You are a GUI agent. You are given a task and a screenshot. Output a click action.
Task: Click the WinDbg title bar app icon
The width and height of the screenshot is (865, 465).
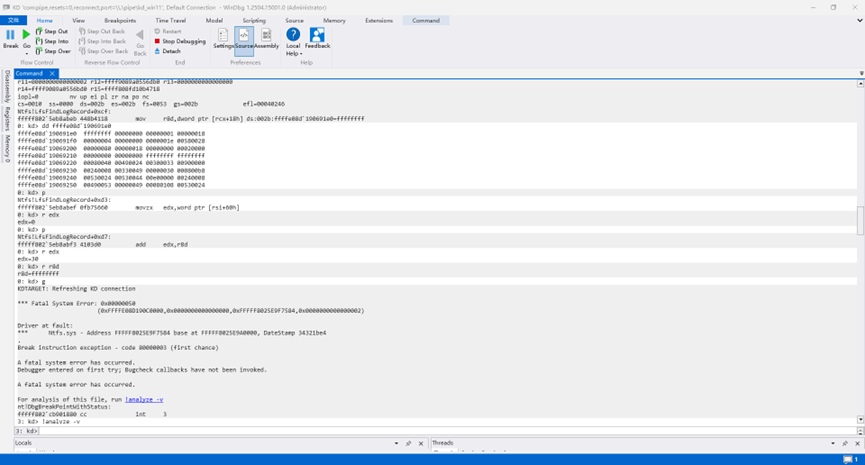[7, 7]
